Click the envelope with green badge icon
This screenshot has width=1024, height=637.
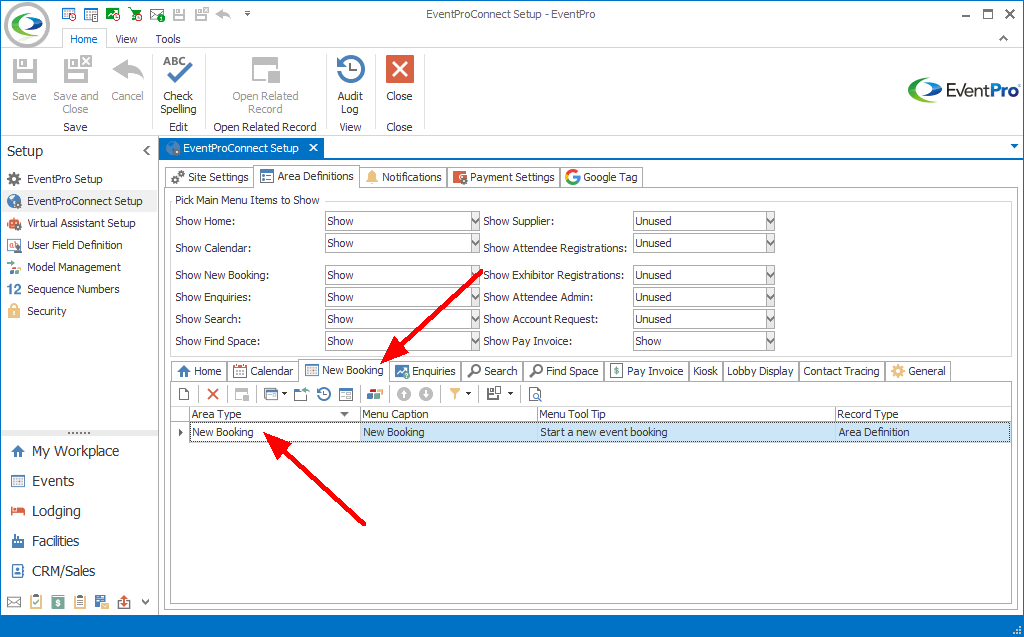pyautogui.click(x=157, y=14)
